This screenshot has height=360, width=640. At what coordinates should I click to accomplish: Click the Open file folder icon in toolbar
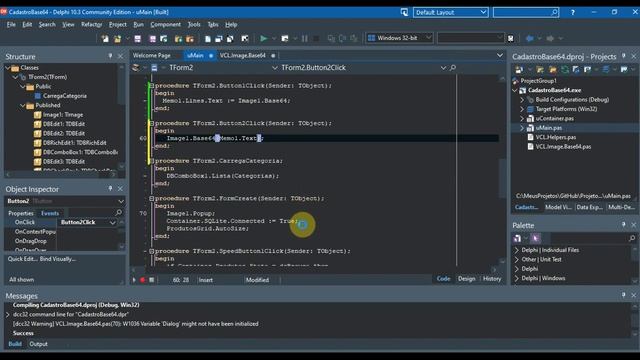(118, 38)
